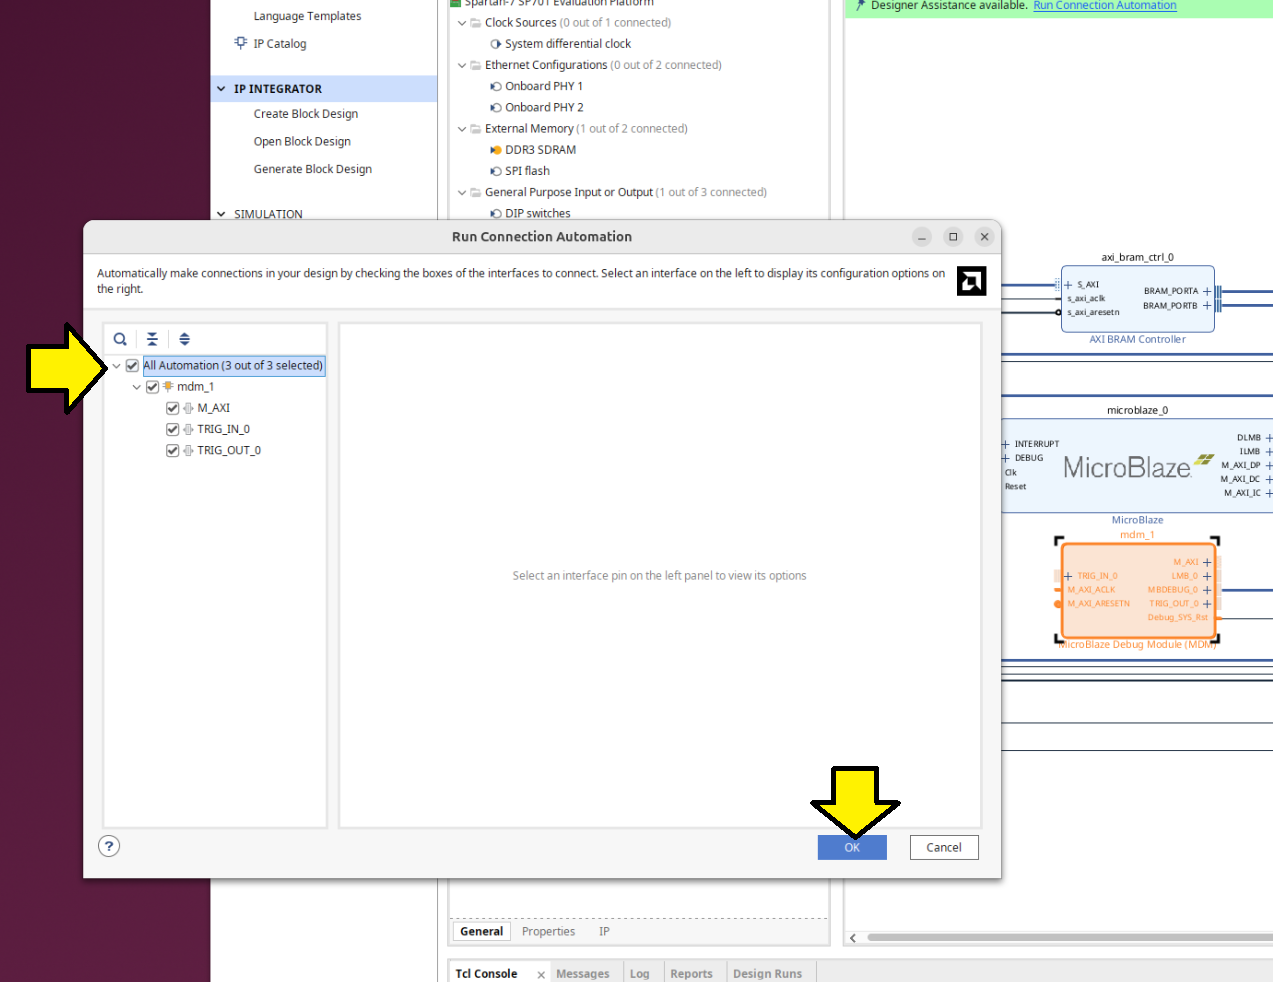Collapse the External Memory section
Screen dimensions: 1273x982
(461, 128)
